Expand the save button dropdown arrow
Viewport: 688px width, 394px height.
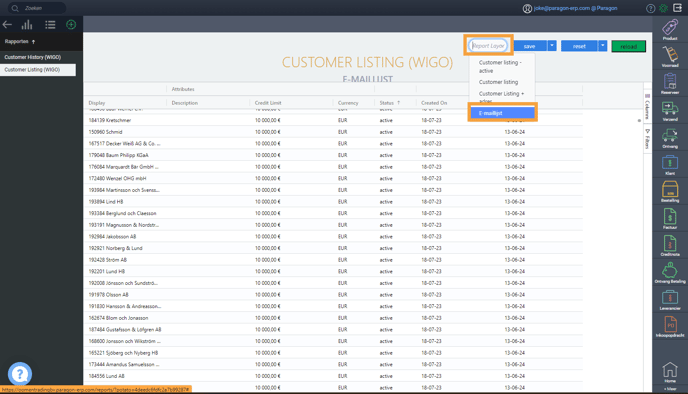(552, 46)
